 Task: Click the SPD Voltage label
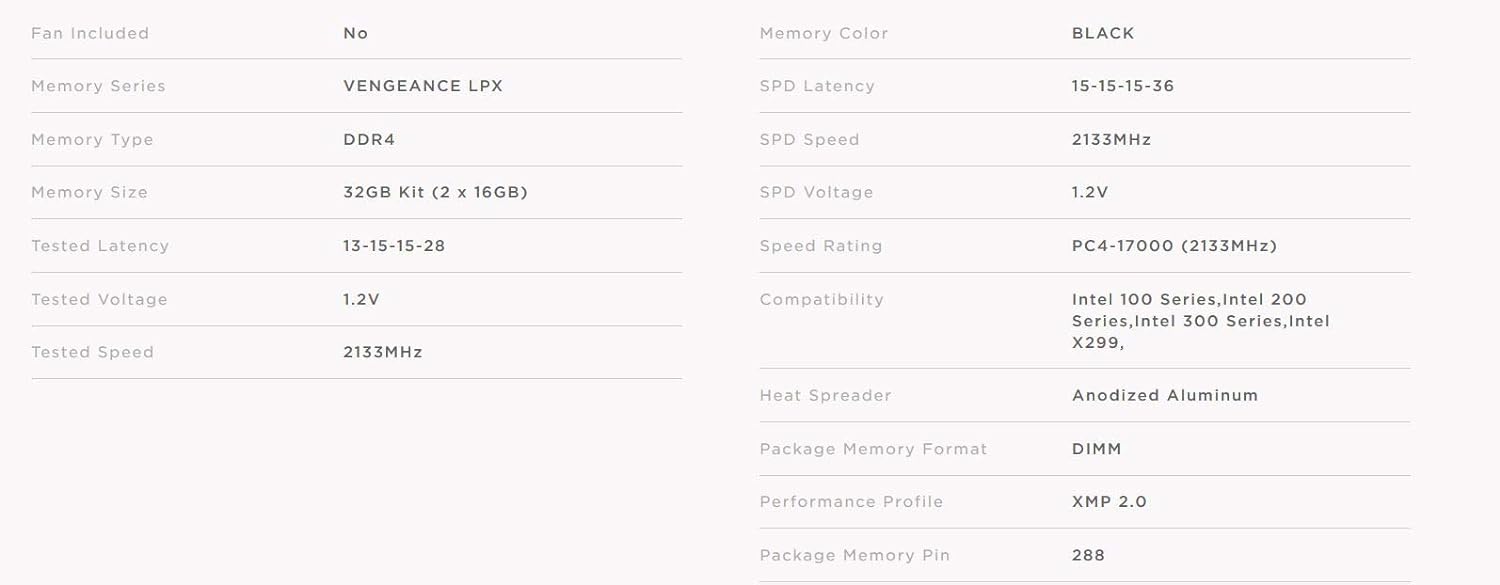point(816,193)
